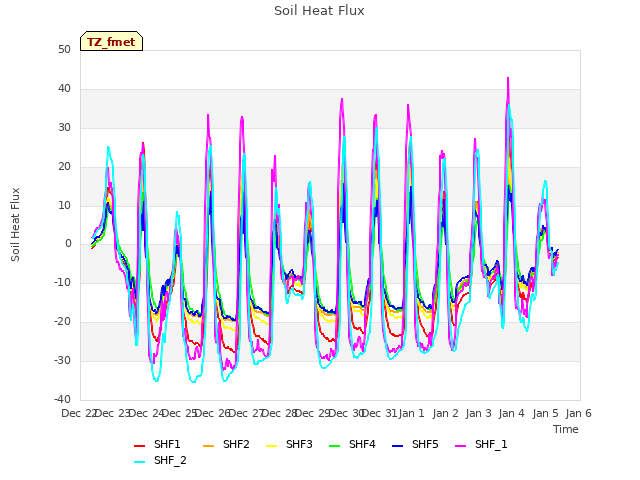Select the SHF_2 legend label
Screen dimensions: 640x480
pos(170,460)
